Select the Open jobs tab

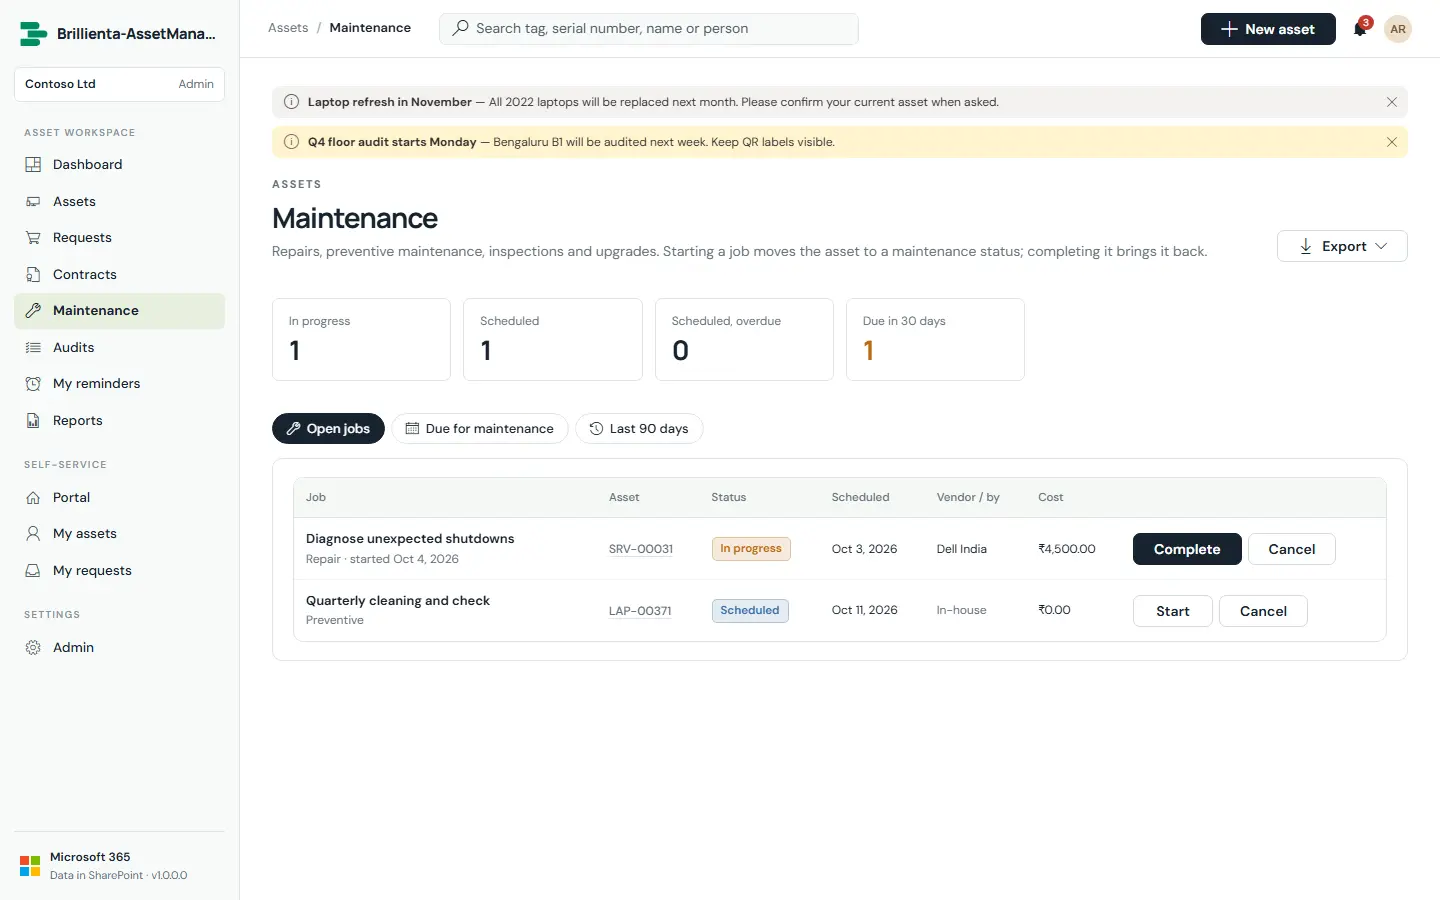pyautogui.click(x=328, y=429)
